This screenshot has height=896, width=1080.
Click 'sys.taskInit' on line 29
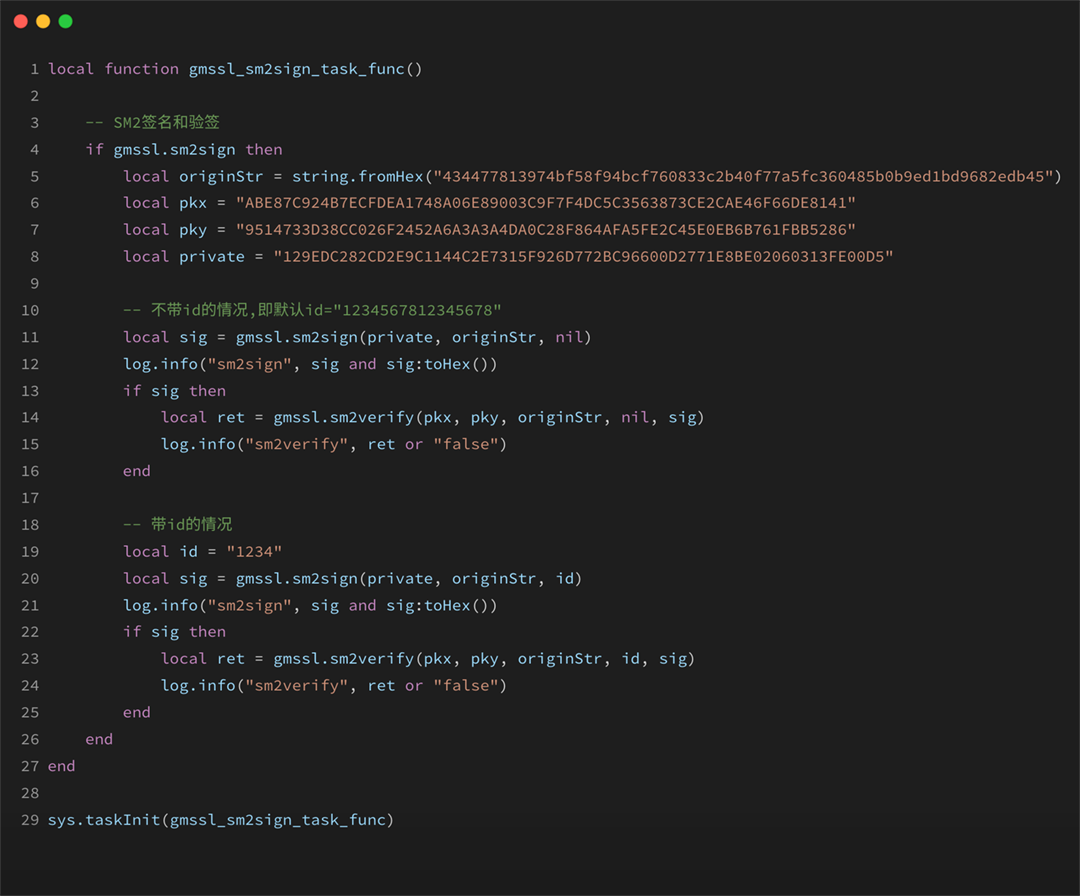click(103, 820)
